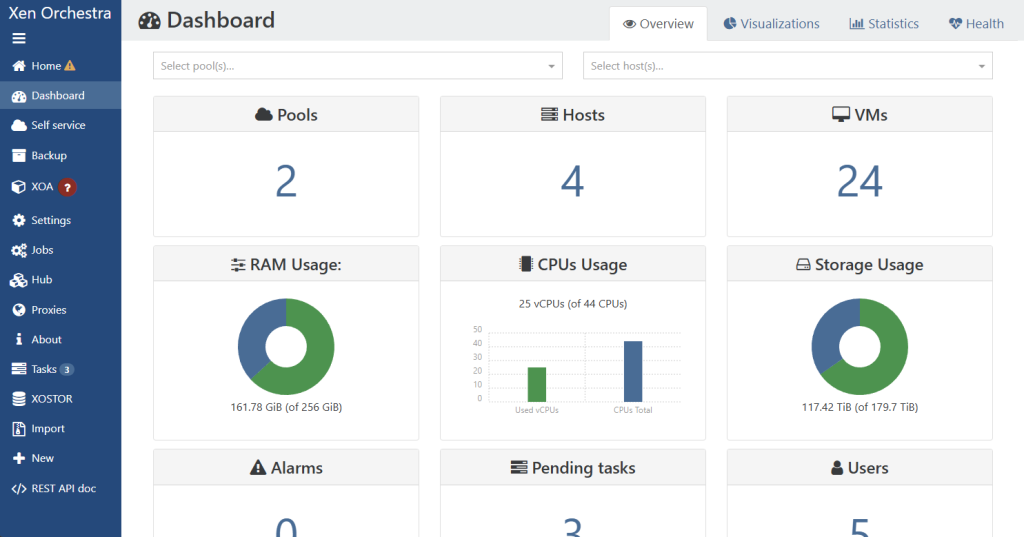Go to the Health tab
Image resolution: width=1024 pixels, height=537 pixels.
(x=976, y=24)
